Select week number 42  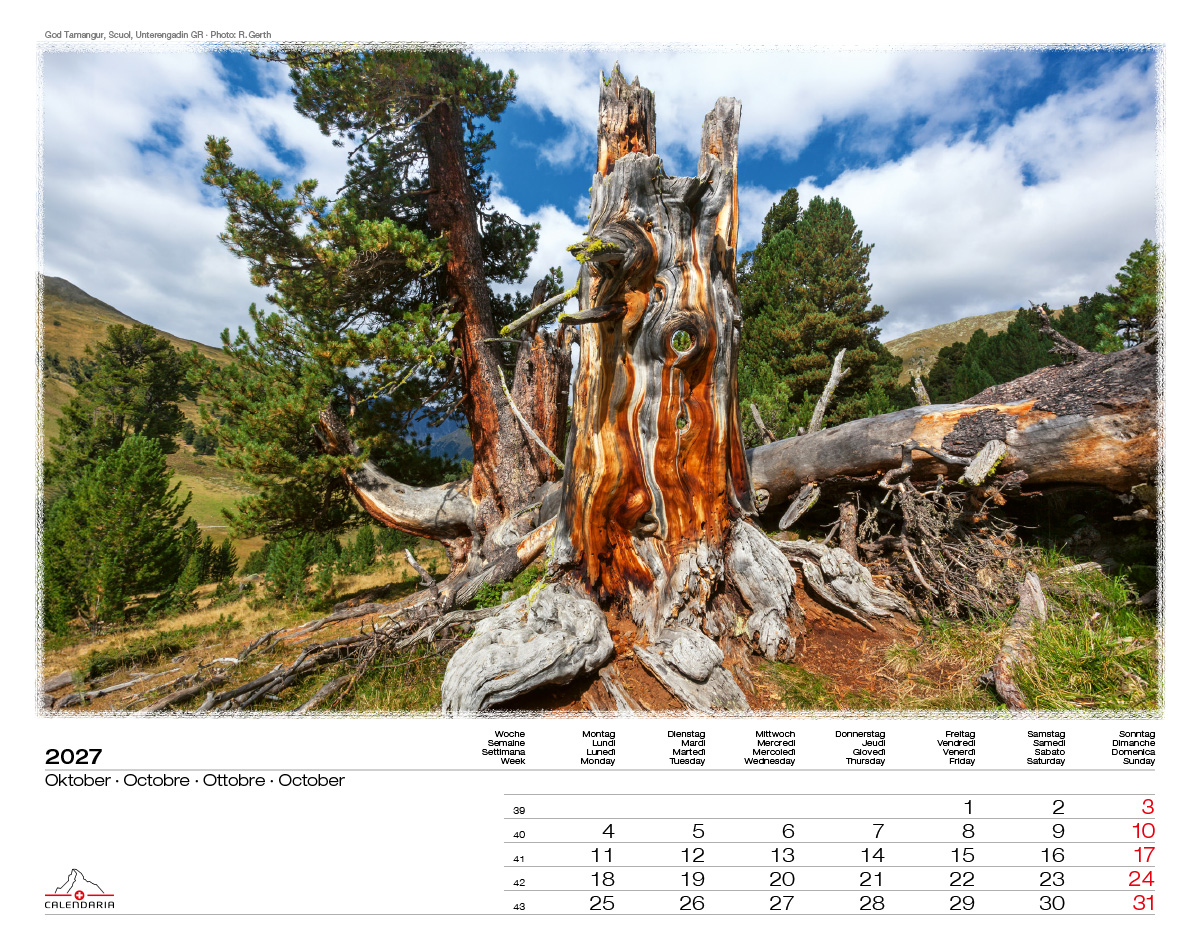click(x=519, y=883)
